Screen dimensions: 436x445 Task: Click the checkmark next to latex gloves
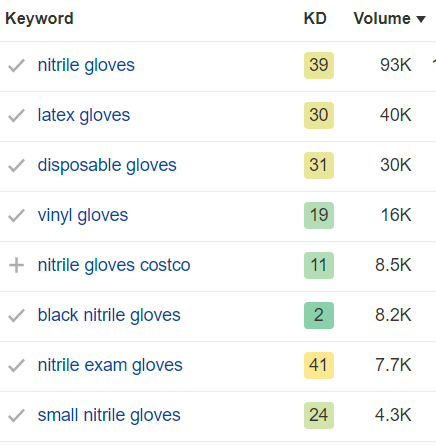point(16,115)
